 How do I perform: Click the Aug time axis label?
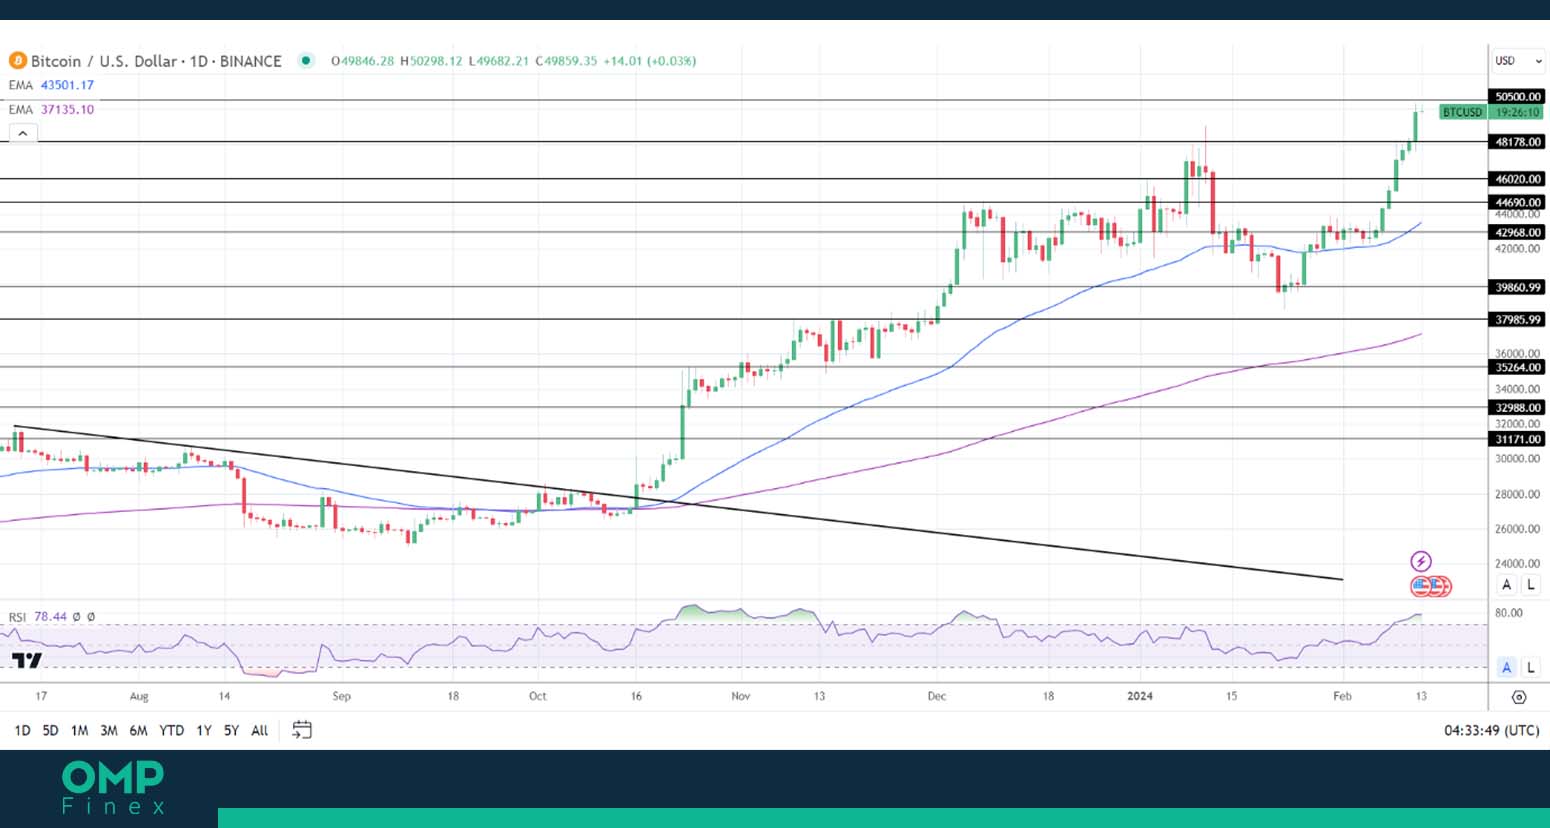click(139, 696)
